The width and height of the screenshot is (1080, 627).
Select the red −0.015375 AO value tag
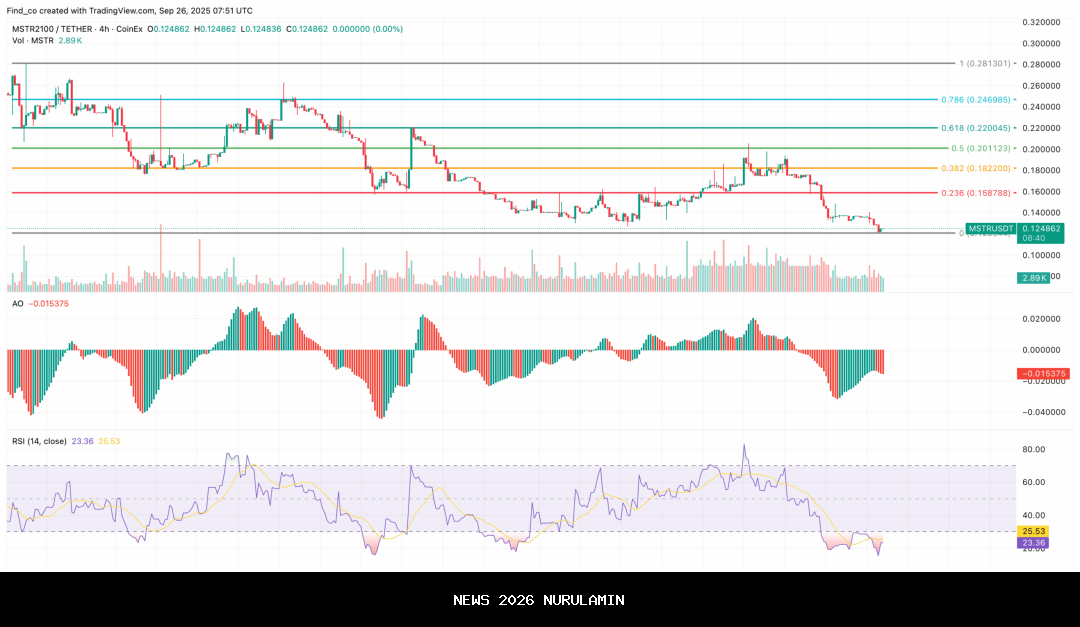1042,373
